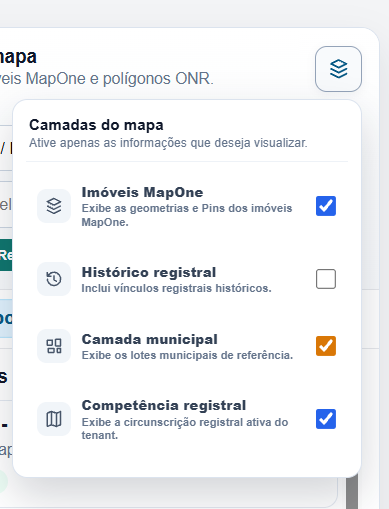Click the Camada municipal label
The height and width of the screenshot is (509, 389).
[149, 339]
